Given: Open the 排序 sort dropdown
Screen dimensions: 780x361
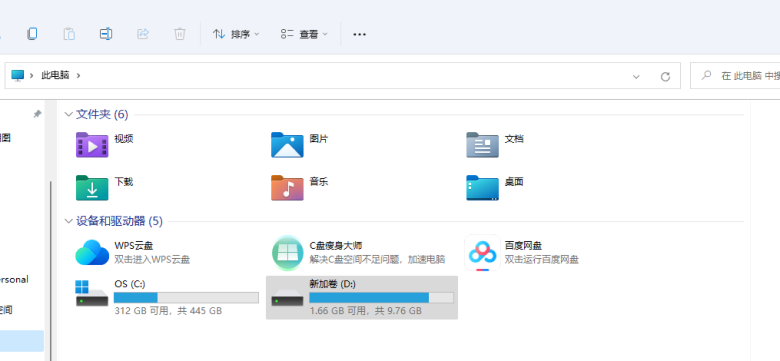Looking at the screenshot, I should tap(236, 34).
